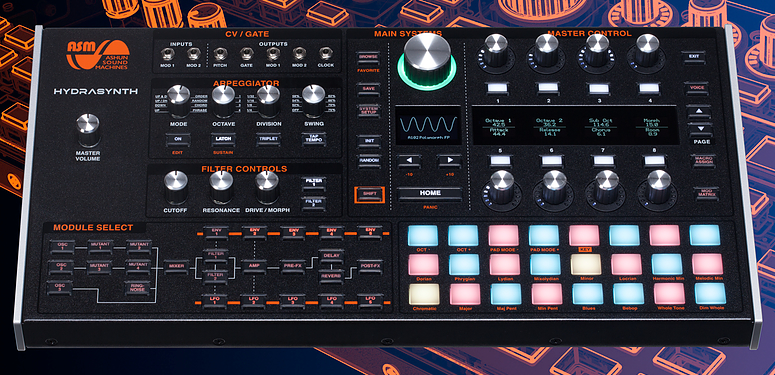Tap the Mixolydian scale pad
The image size is (775, 375).
545,265
